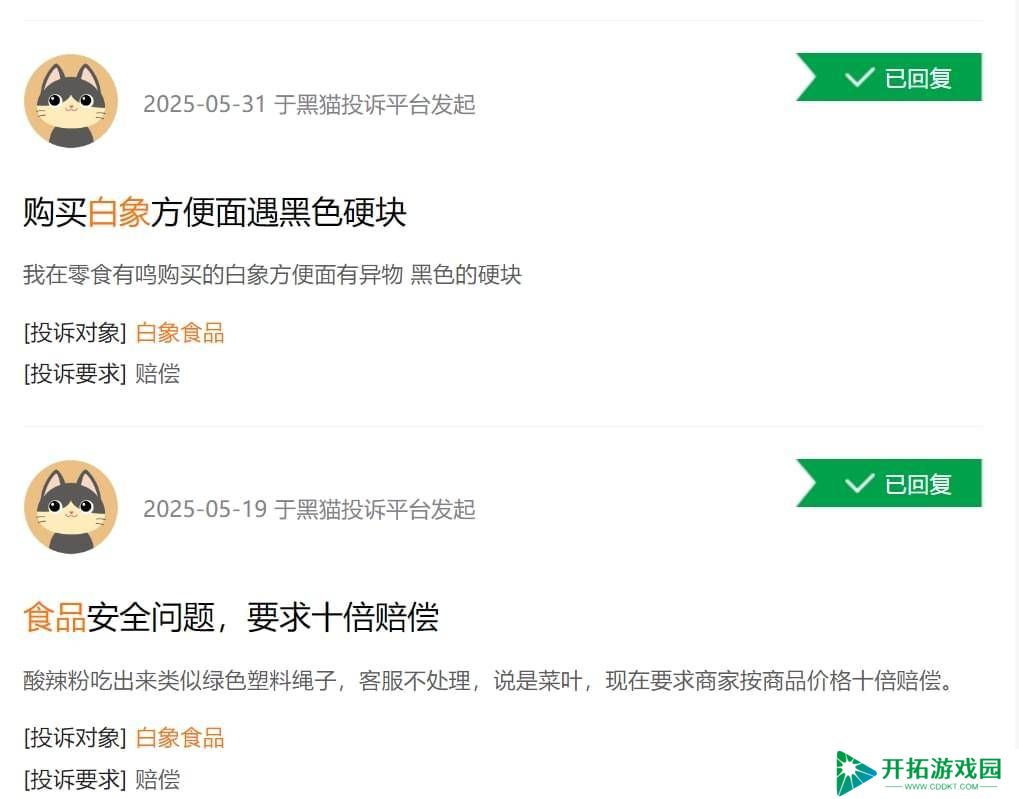Click the cat avatar of the 2025-05-31 complaint
This screenshot has height=799, width=1019.
(71, 101)
